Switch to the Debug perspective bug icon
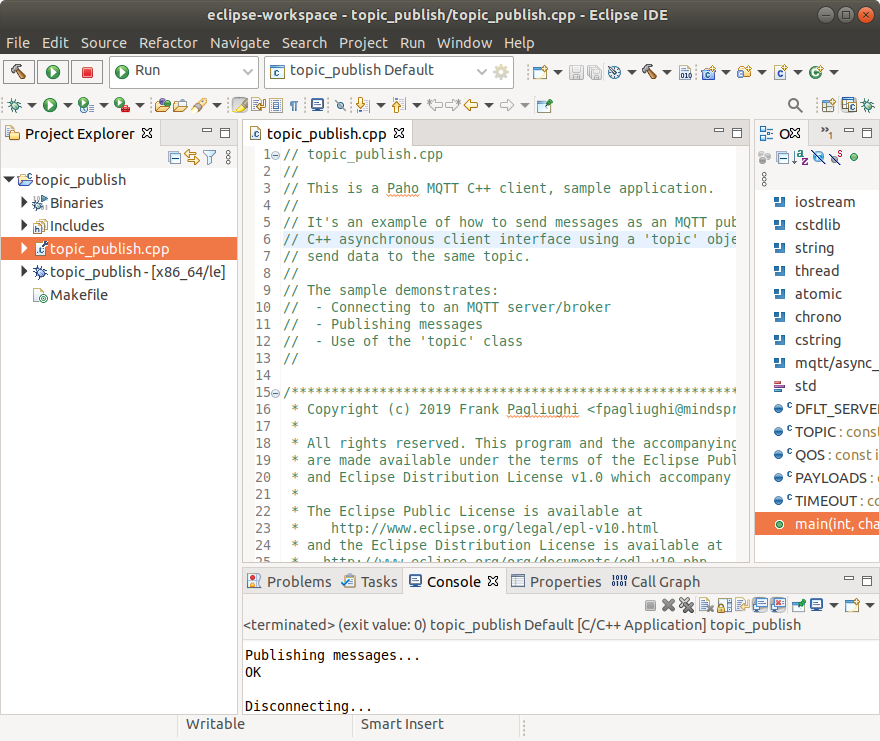 (868, 105)
